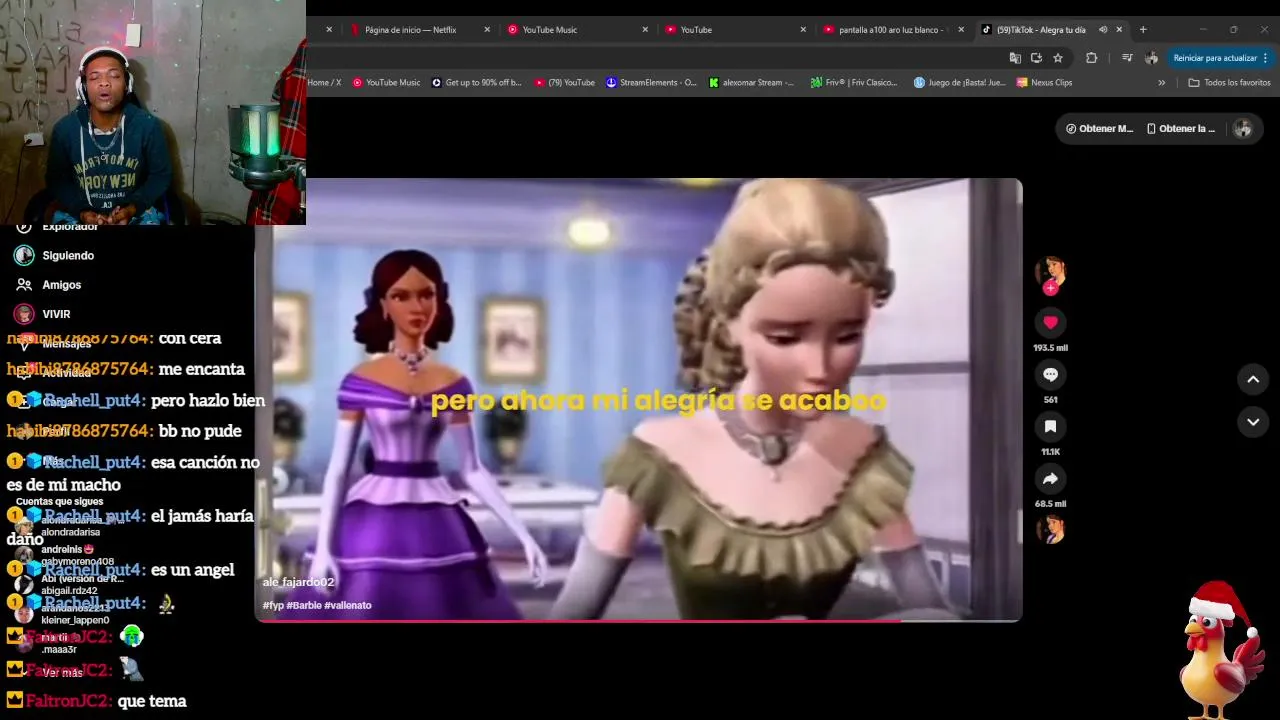Open the profile avatar at top right
The width and height of the screenshot is (1280, 720).
(1243, 128)
